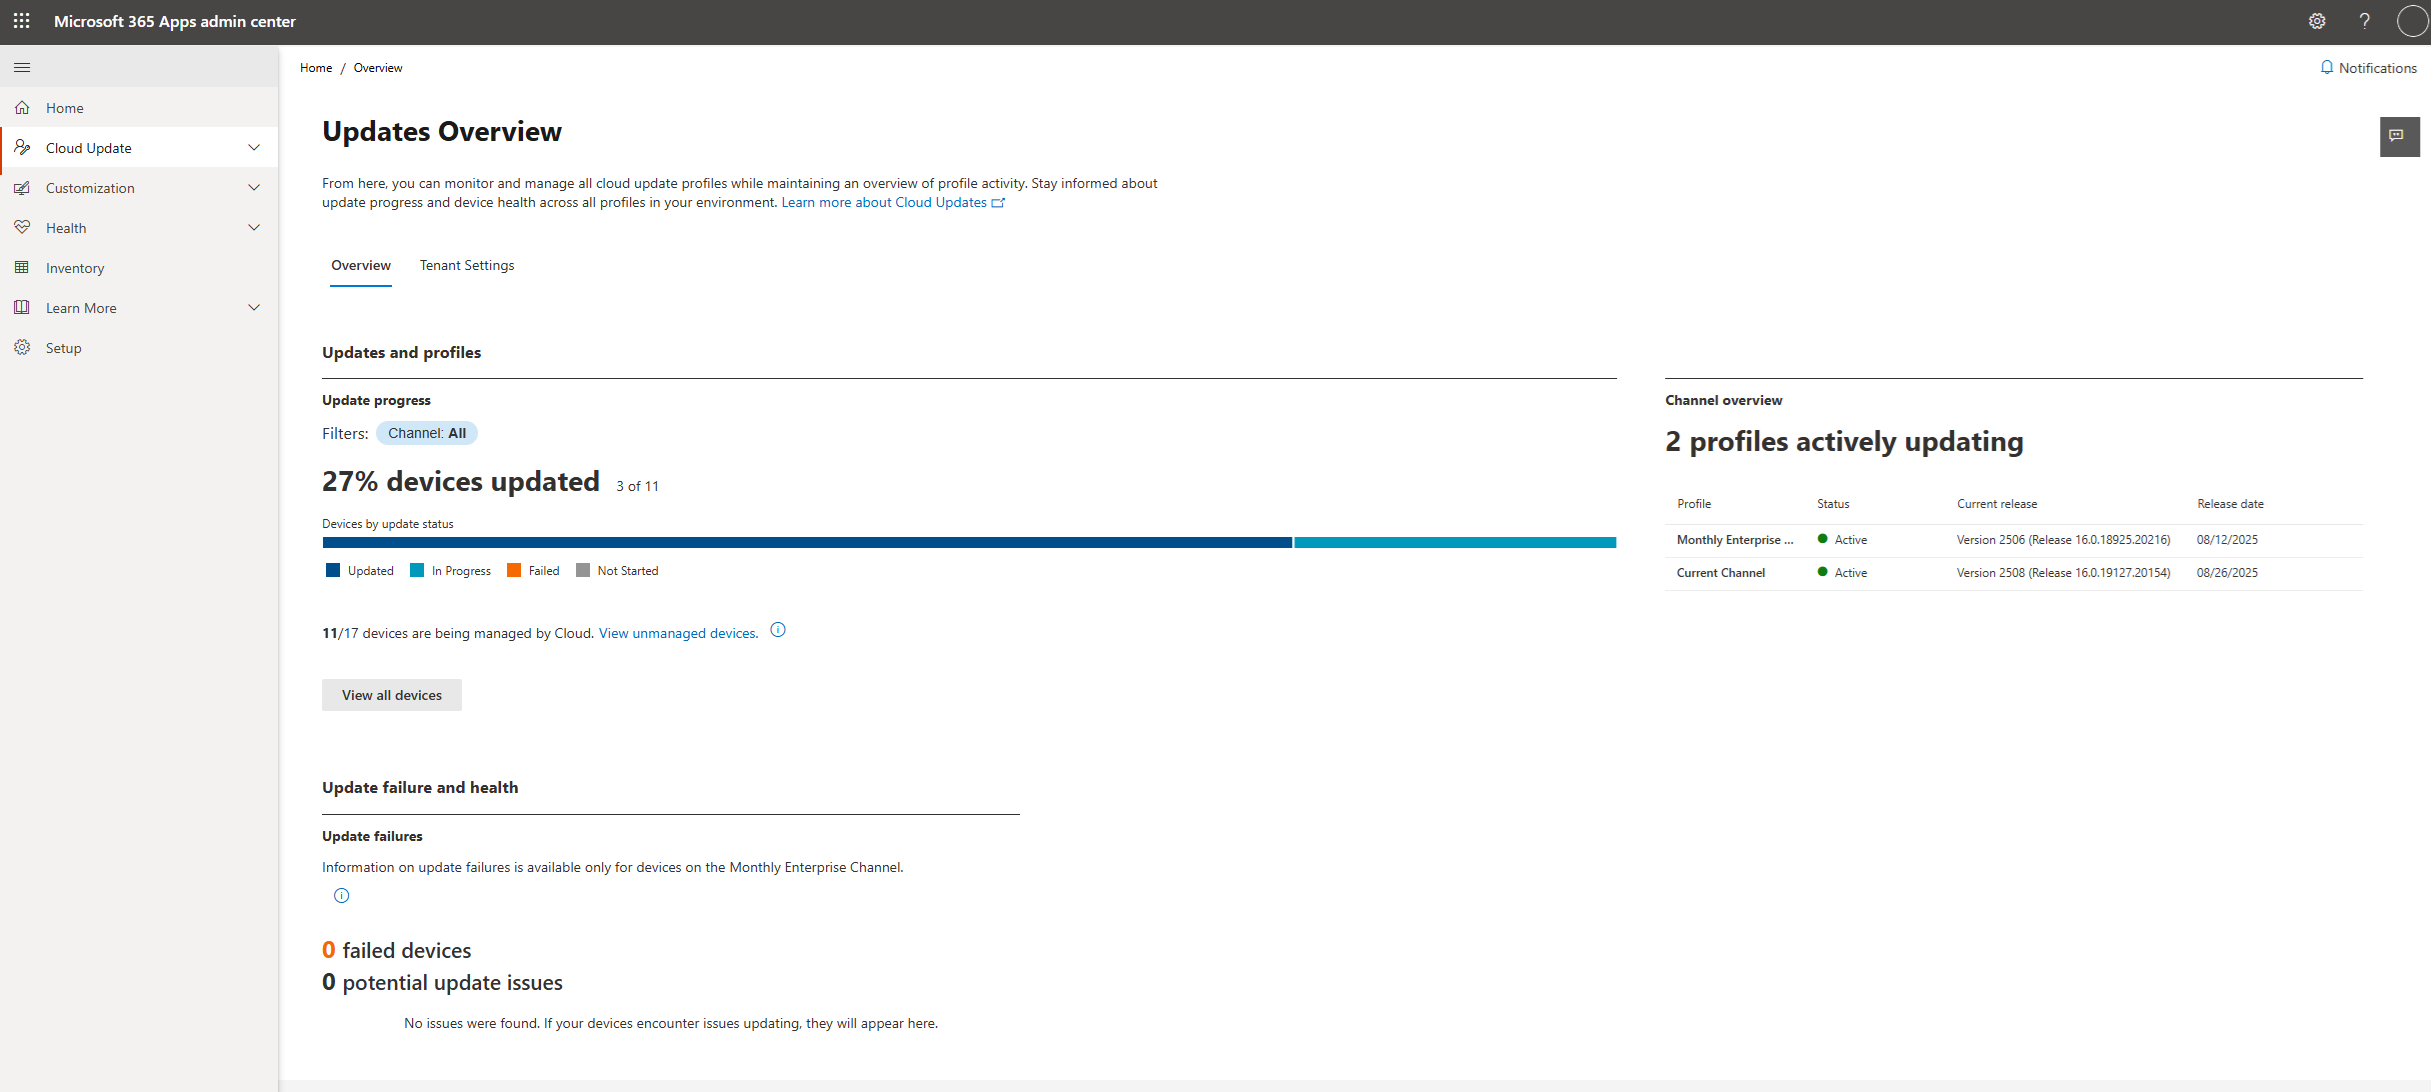Click the orange Failed legend swatch
2431x1092 pixels.
pos(514,570)
